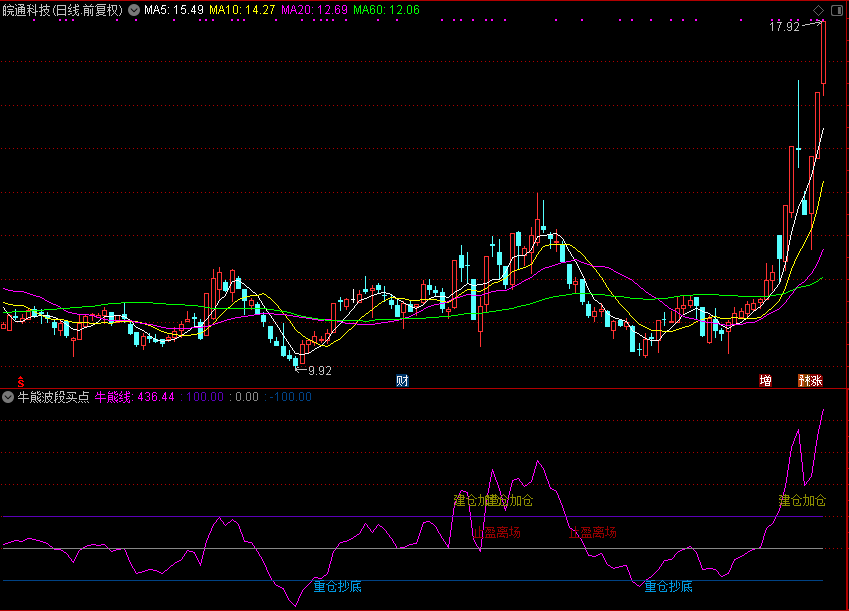This screenshot has height=611, width=849.
Task: Open the red 增 info marker
Action: point(765,381)
